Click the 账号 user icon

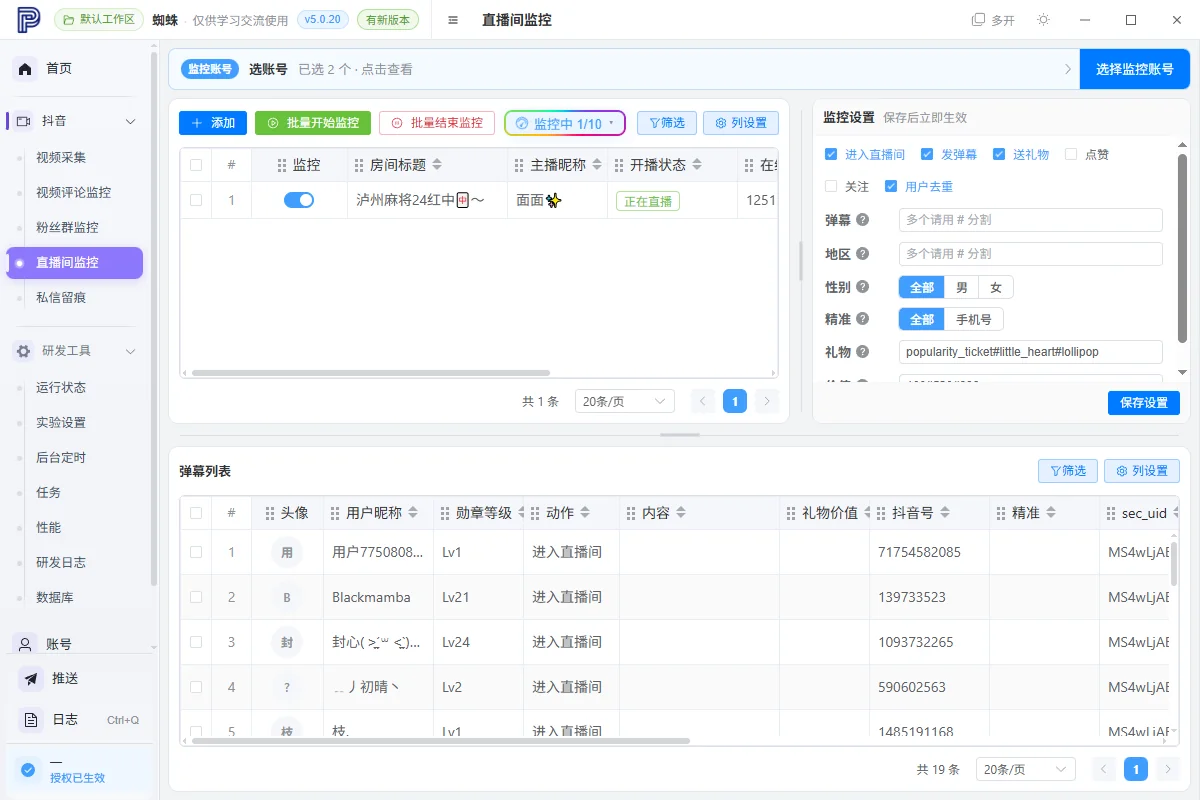coord(27,644)
